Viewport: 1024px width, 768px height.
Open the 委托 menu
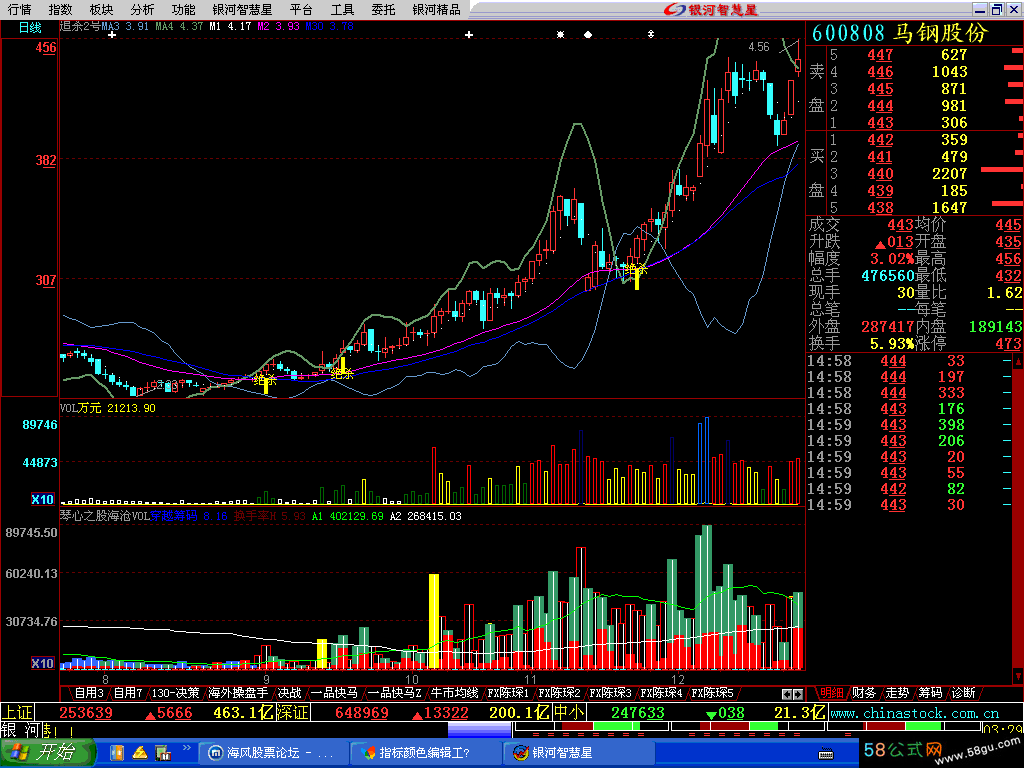coord(383,9)
